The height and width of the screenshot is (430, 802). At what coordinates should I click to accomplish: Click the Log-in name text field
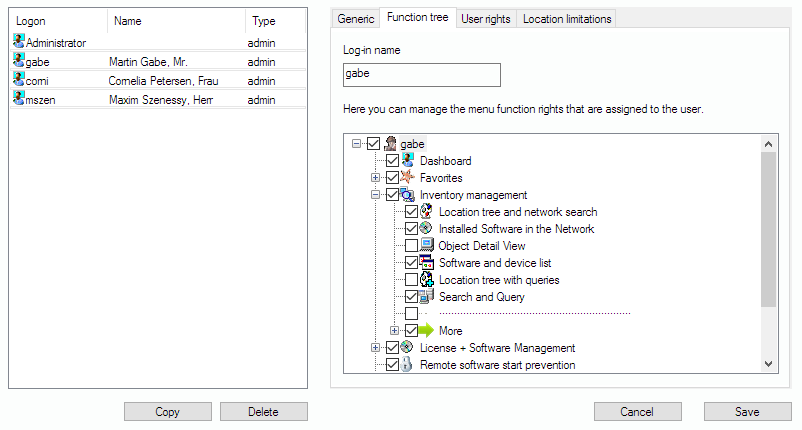click(421, 75)
